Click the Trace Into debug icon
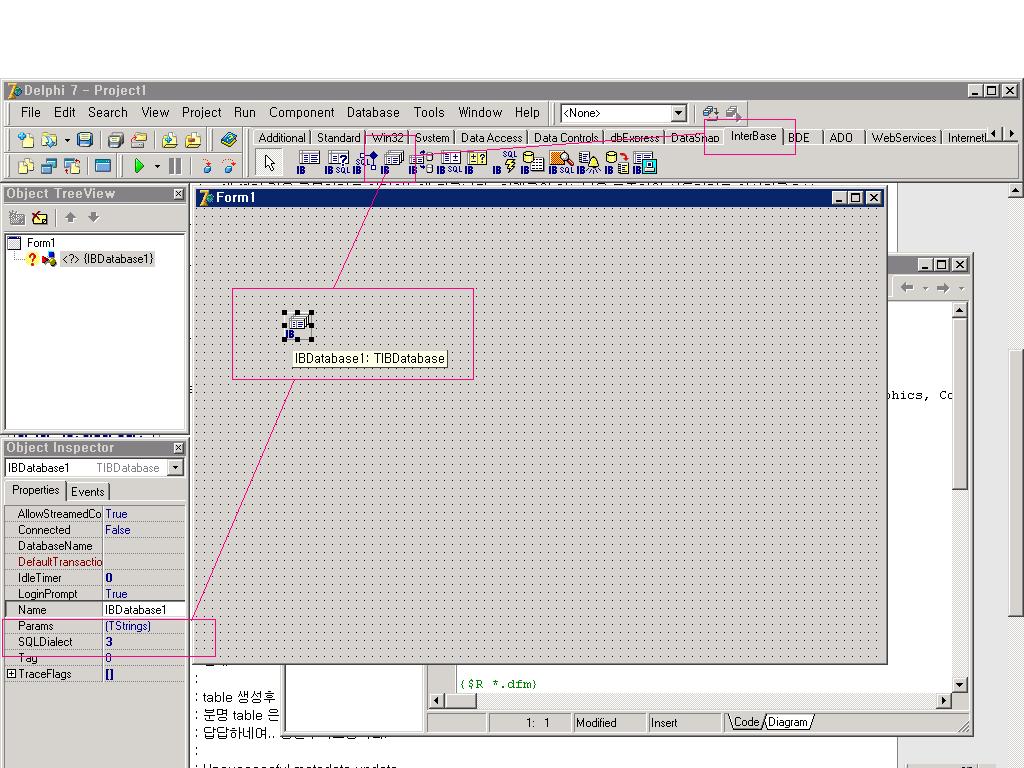The width and height of the screenshot is (1024, 768). [207, 166]
